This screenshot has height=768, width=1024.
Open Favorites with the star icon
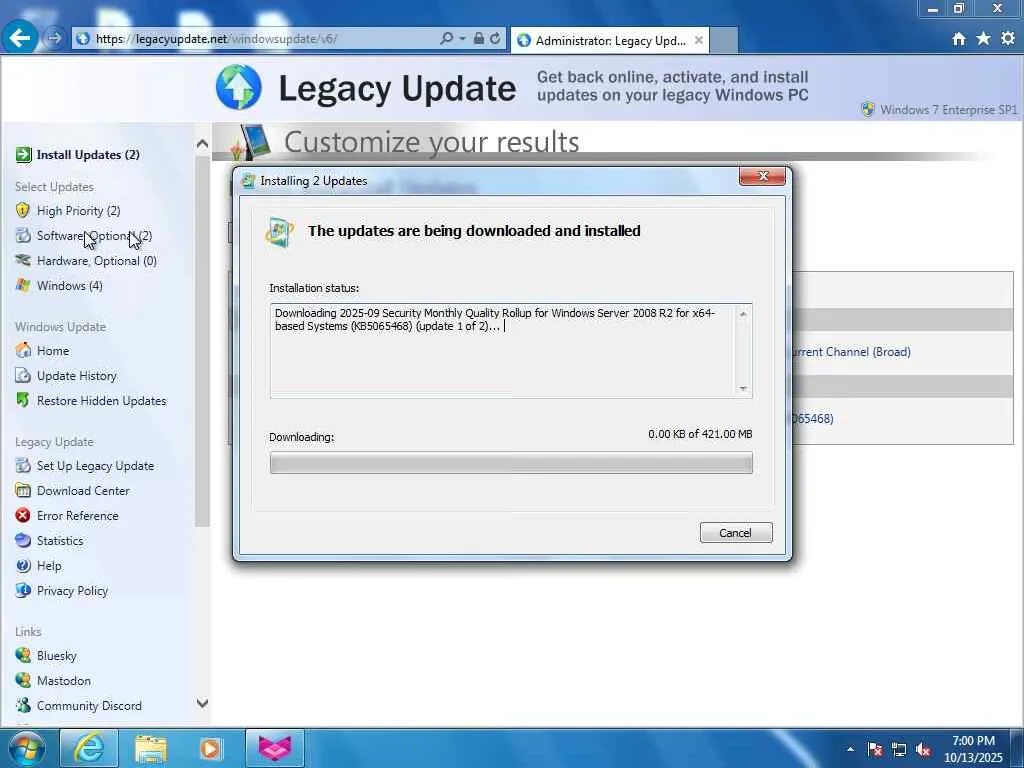[x=984, y=39]
